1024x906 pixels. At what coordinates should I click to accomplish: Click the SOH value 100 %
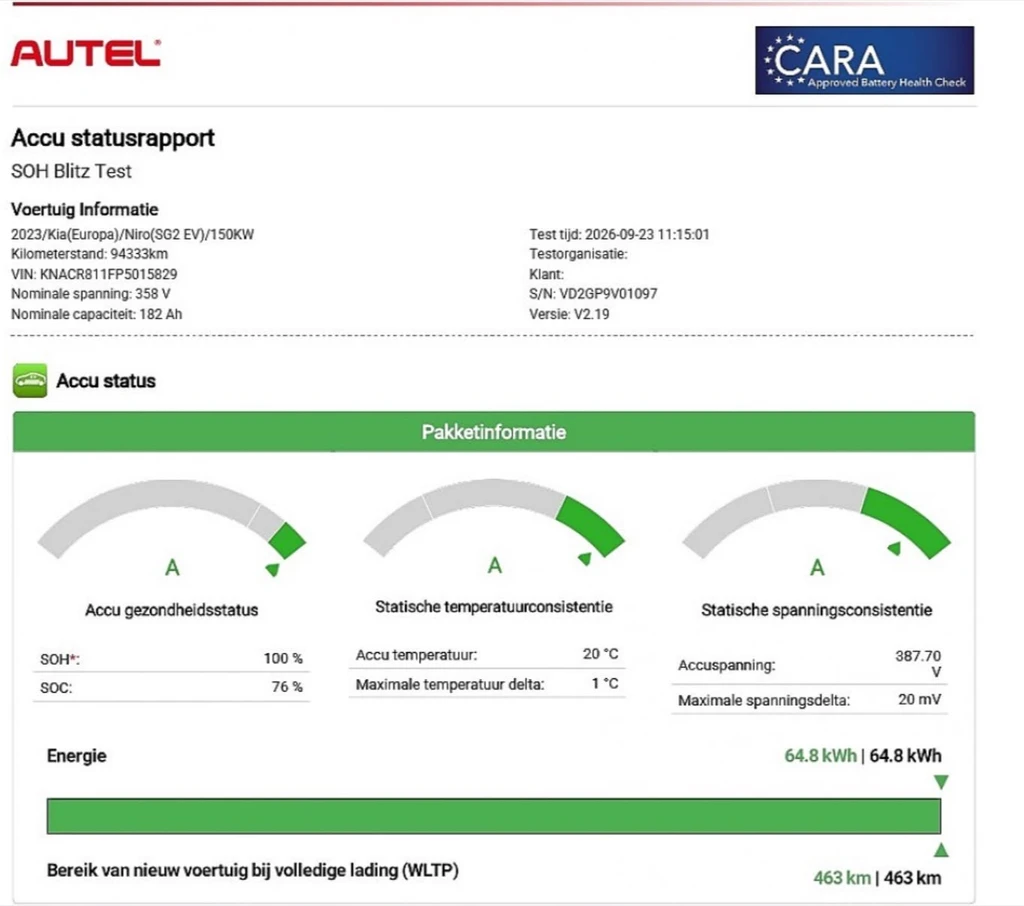tap(283, 658)
